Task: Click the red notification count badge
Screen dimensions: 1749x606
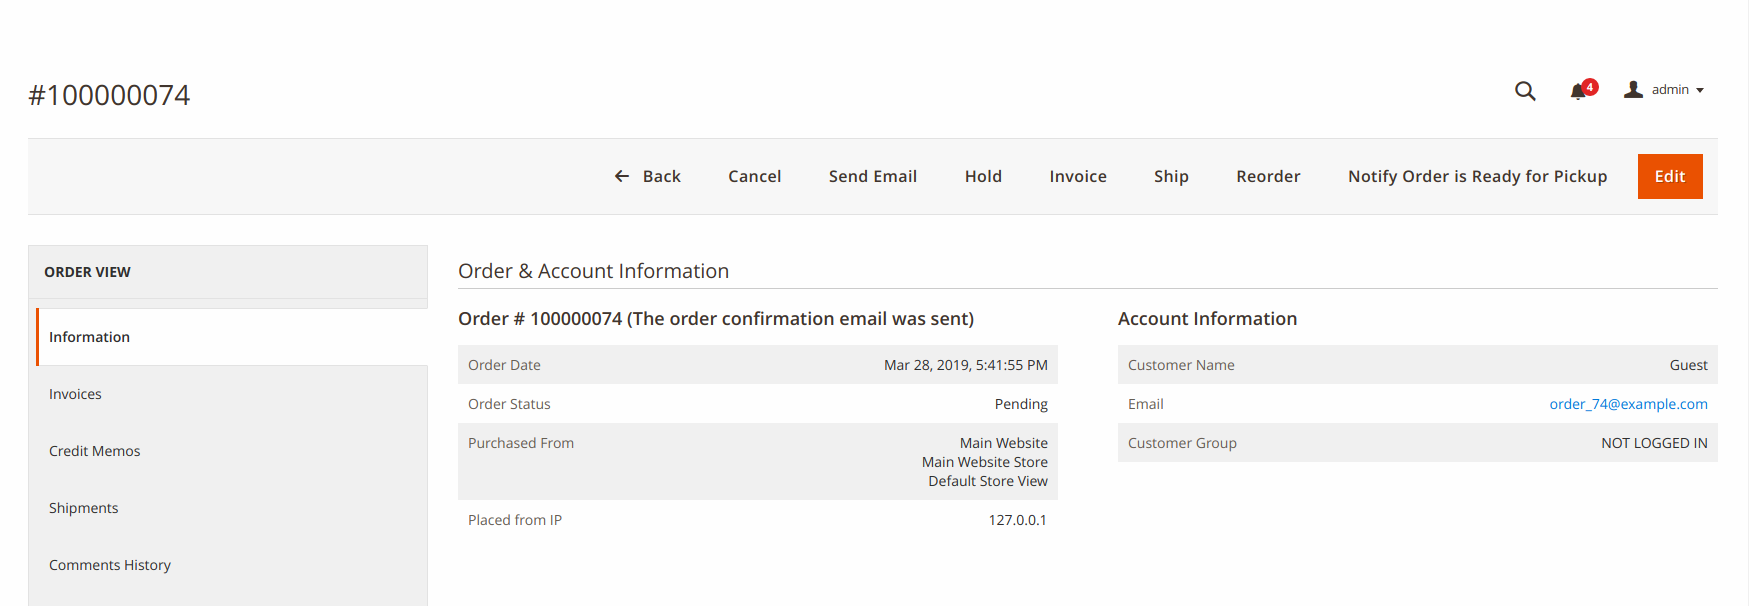Action: [1590, 86]
